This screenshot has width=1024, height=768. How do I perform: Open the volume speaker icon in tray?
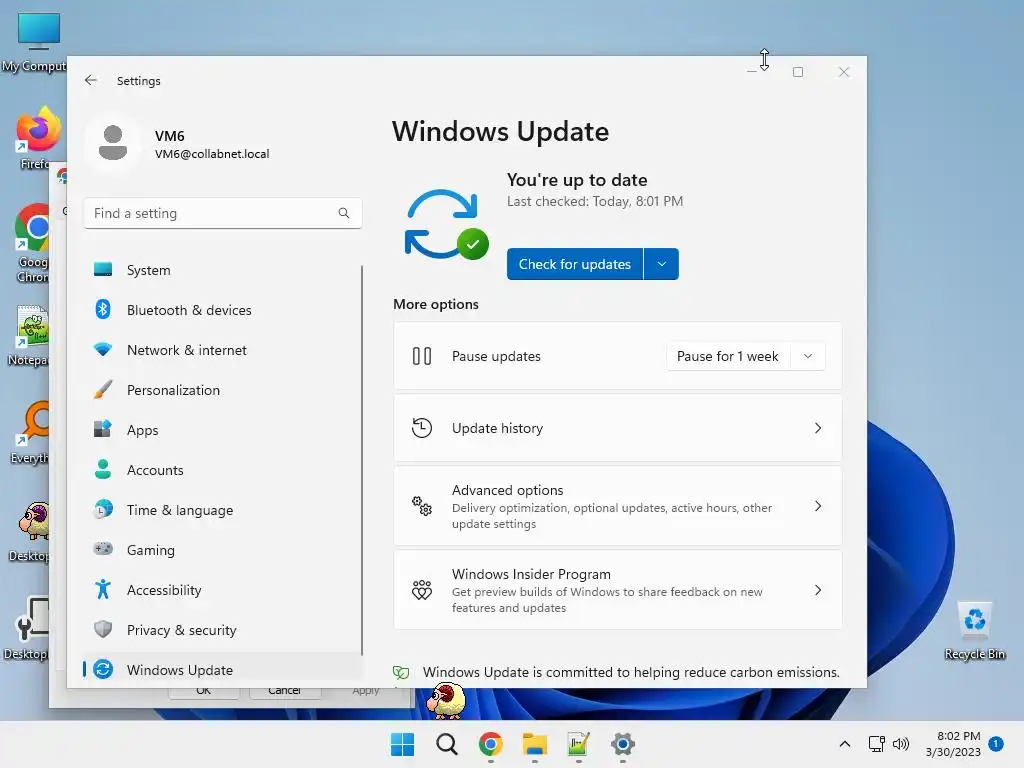(x=901, y=744)
